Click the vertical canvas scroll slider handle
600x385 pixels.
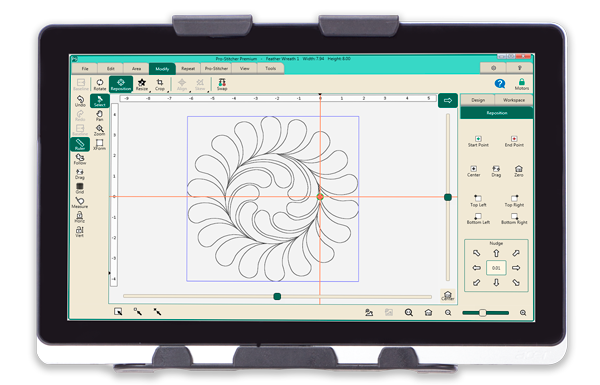tap(448, 197)
